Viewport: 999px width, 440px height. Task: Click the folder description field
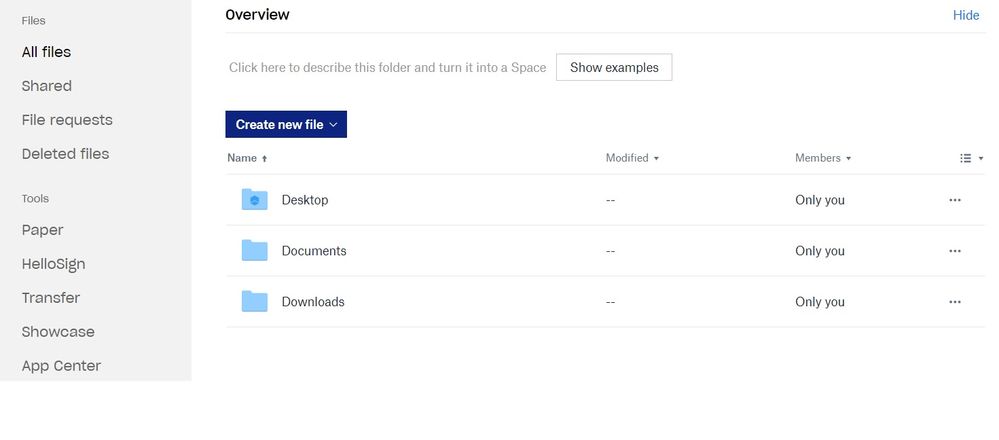point(387,68)
